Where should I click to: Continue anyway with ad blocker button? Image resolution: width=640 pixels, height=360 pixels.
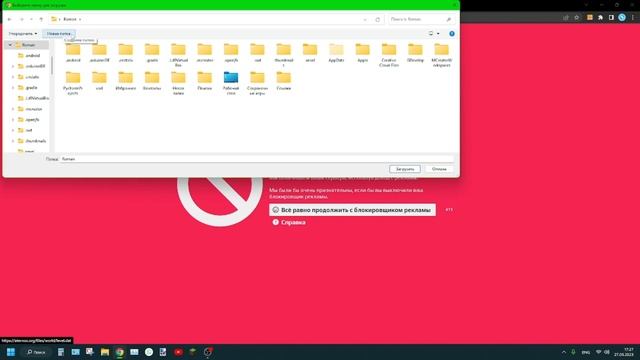click(352, 210)
